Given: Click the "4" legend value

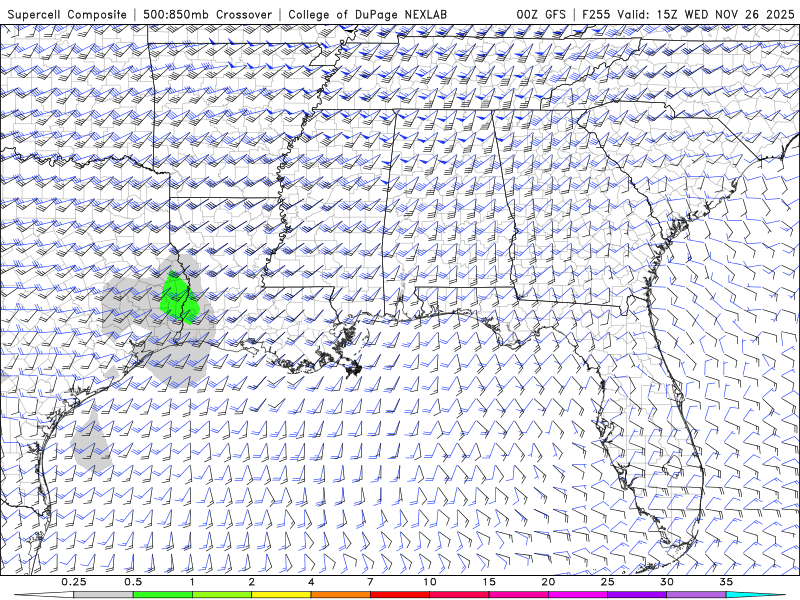Looking at the screenshot, I should click(x=311, y=582).
